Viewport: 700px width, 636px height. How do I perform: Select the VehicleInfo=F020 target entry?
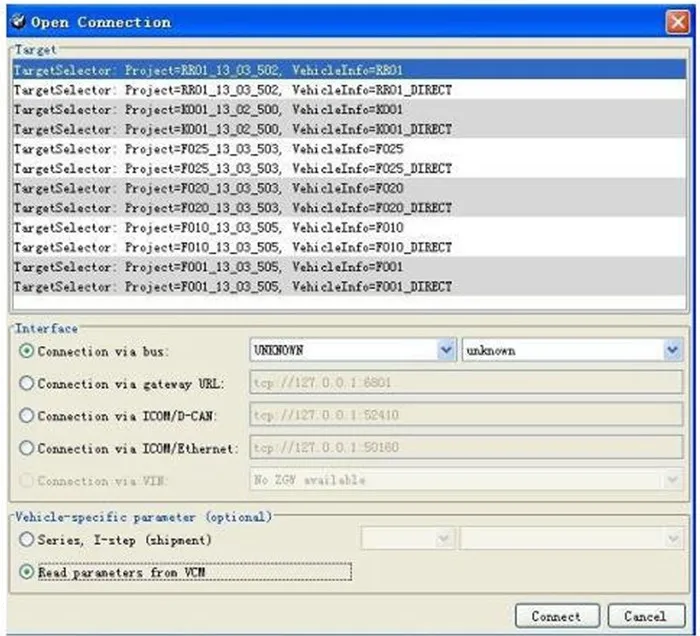(x=350, y=188)
